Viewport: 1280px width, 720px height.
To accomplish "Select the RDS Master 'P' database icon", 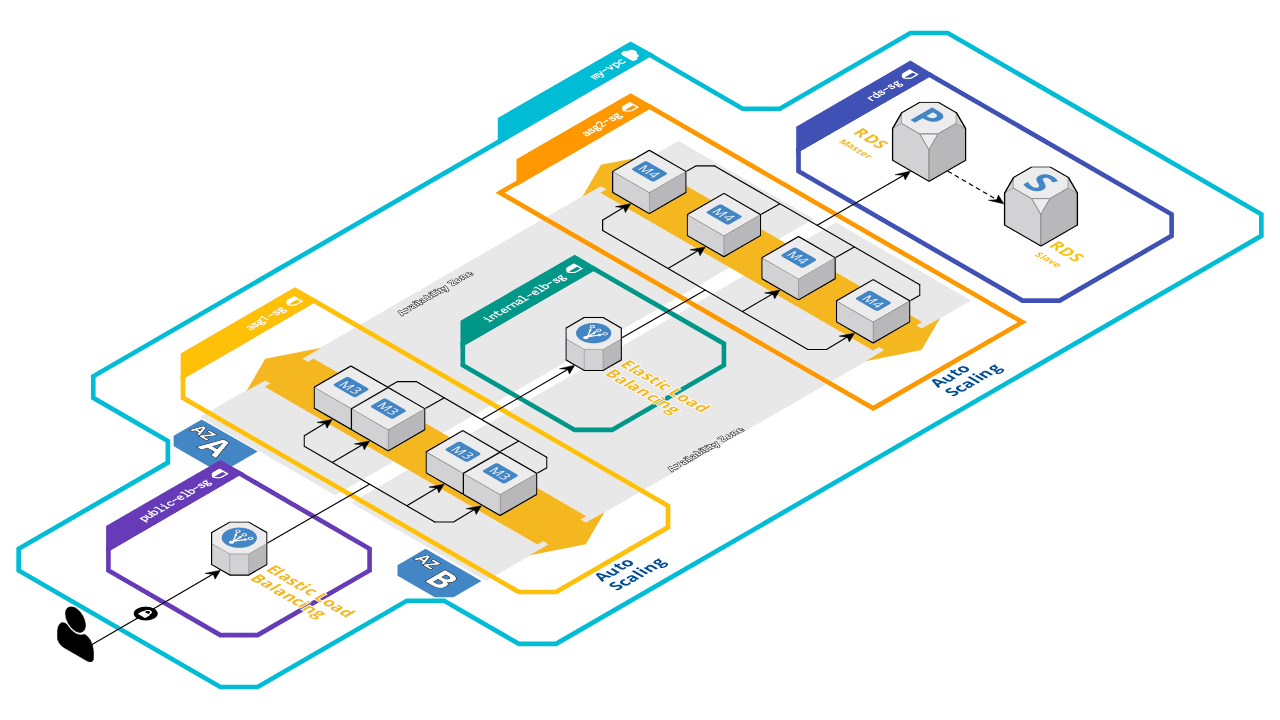I will pyautogui.click(x=929, y=140).
